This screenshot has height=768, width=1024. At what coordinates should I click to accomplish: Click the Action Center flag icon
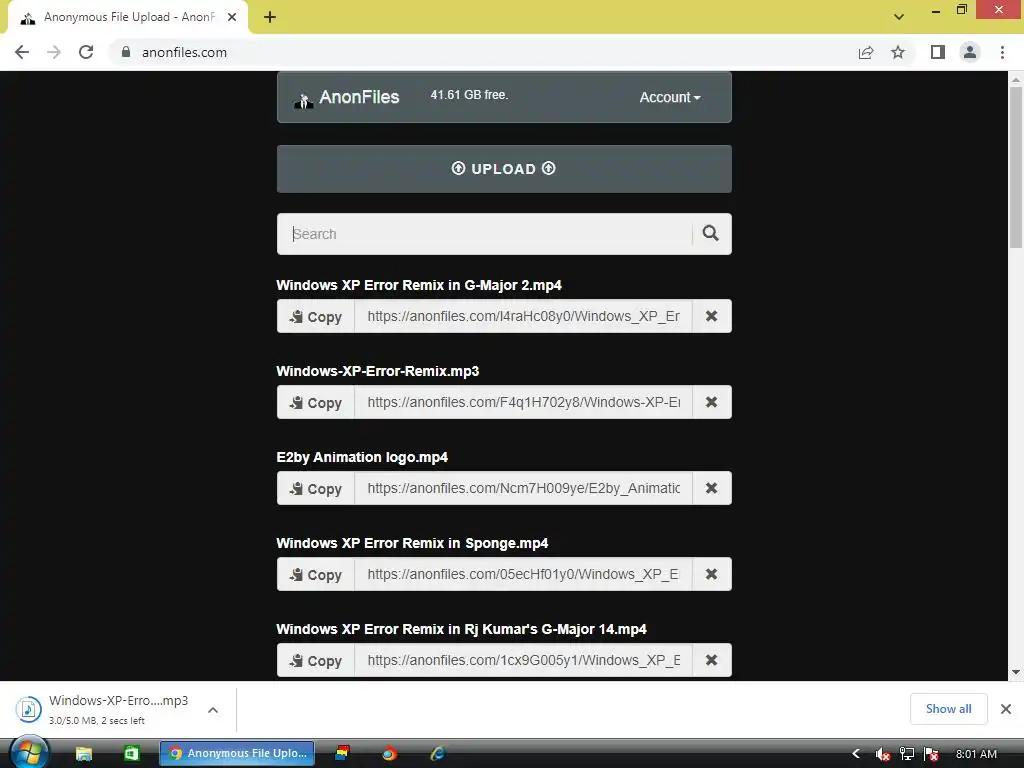tap(931, 754)
